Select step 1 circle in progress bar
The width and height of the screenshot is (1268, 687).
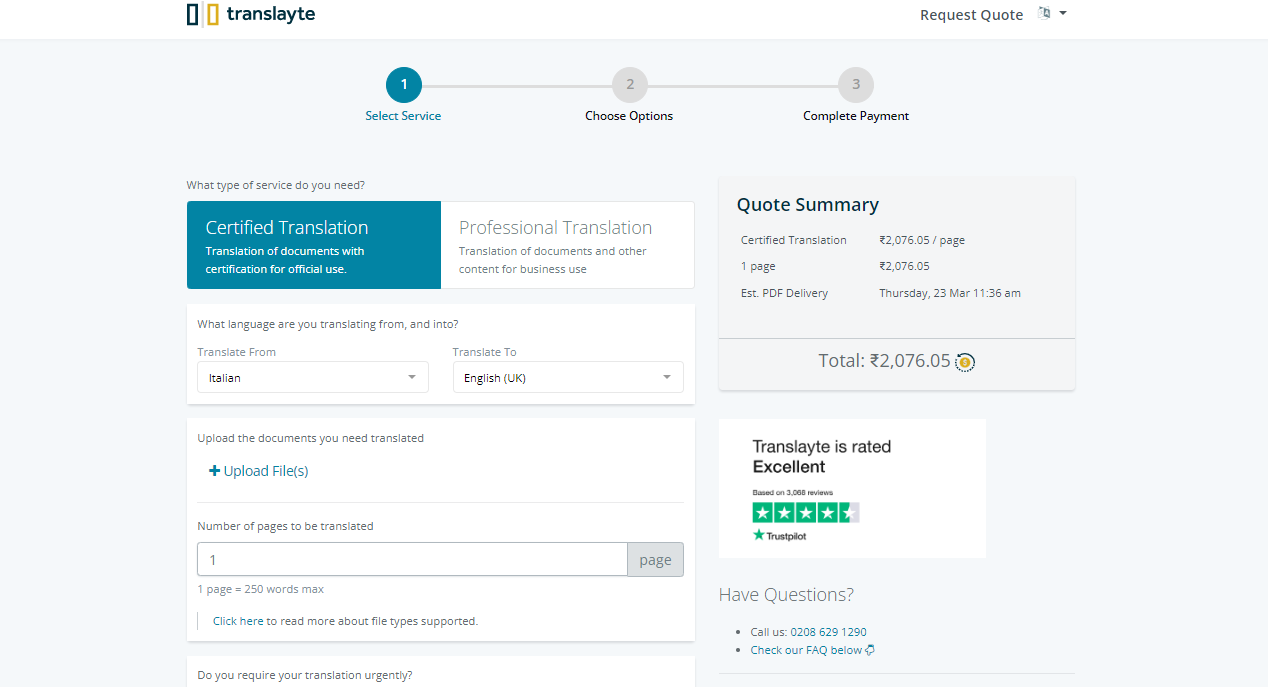(x=404, y=85)
